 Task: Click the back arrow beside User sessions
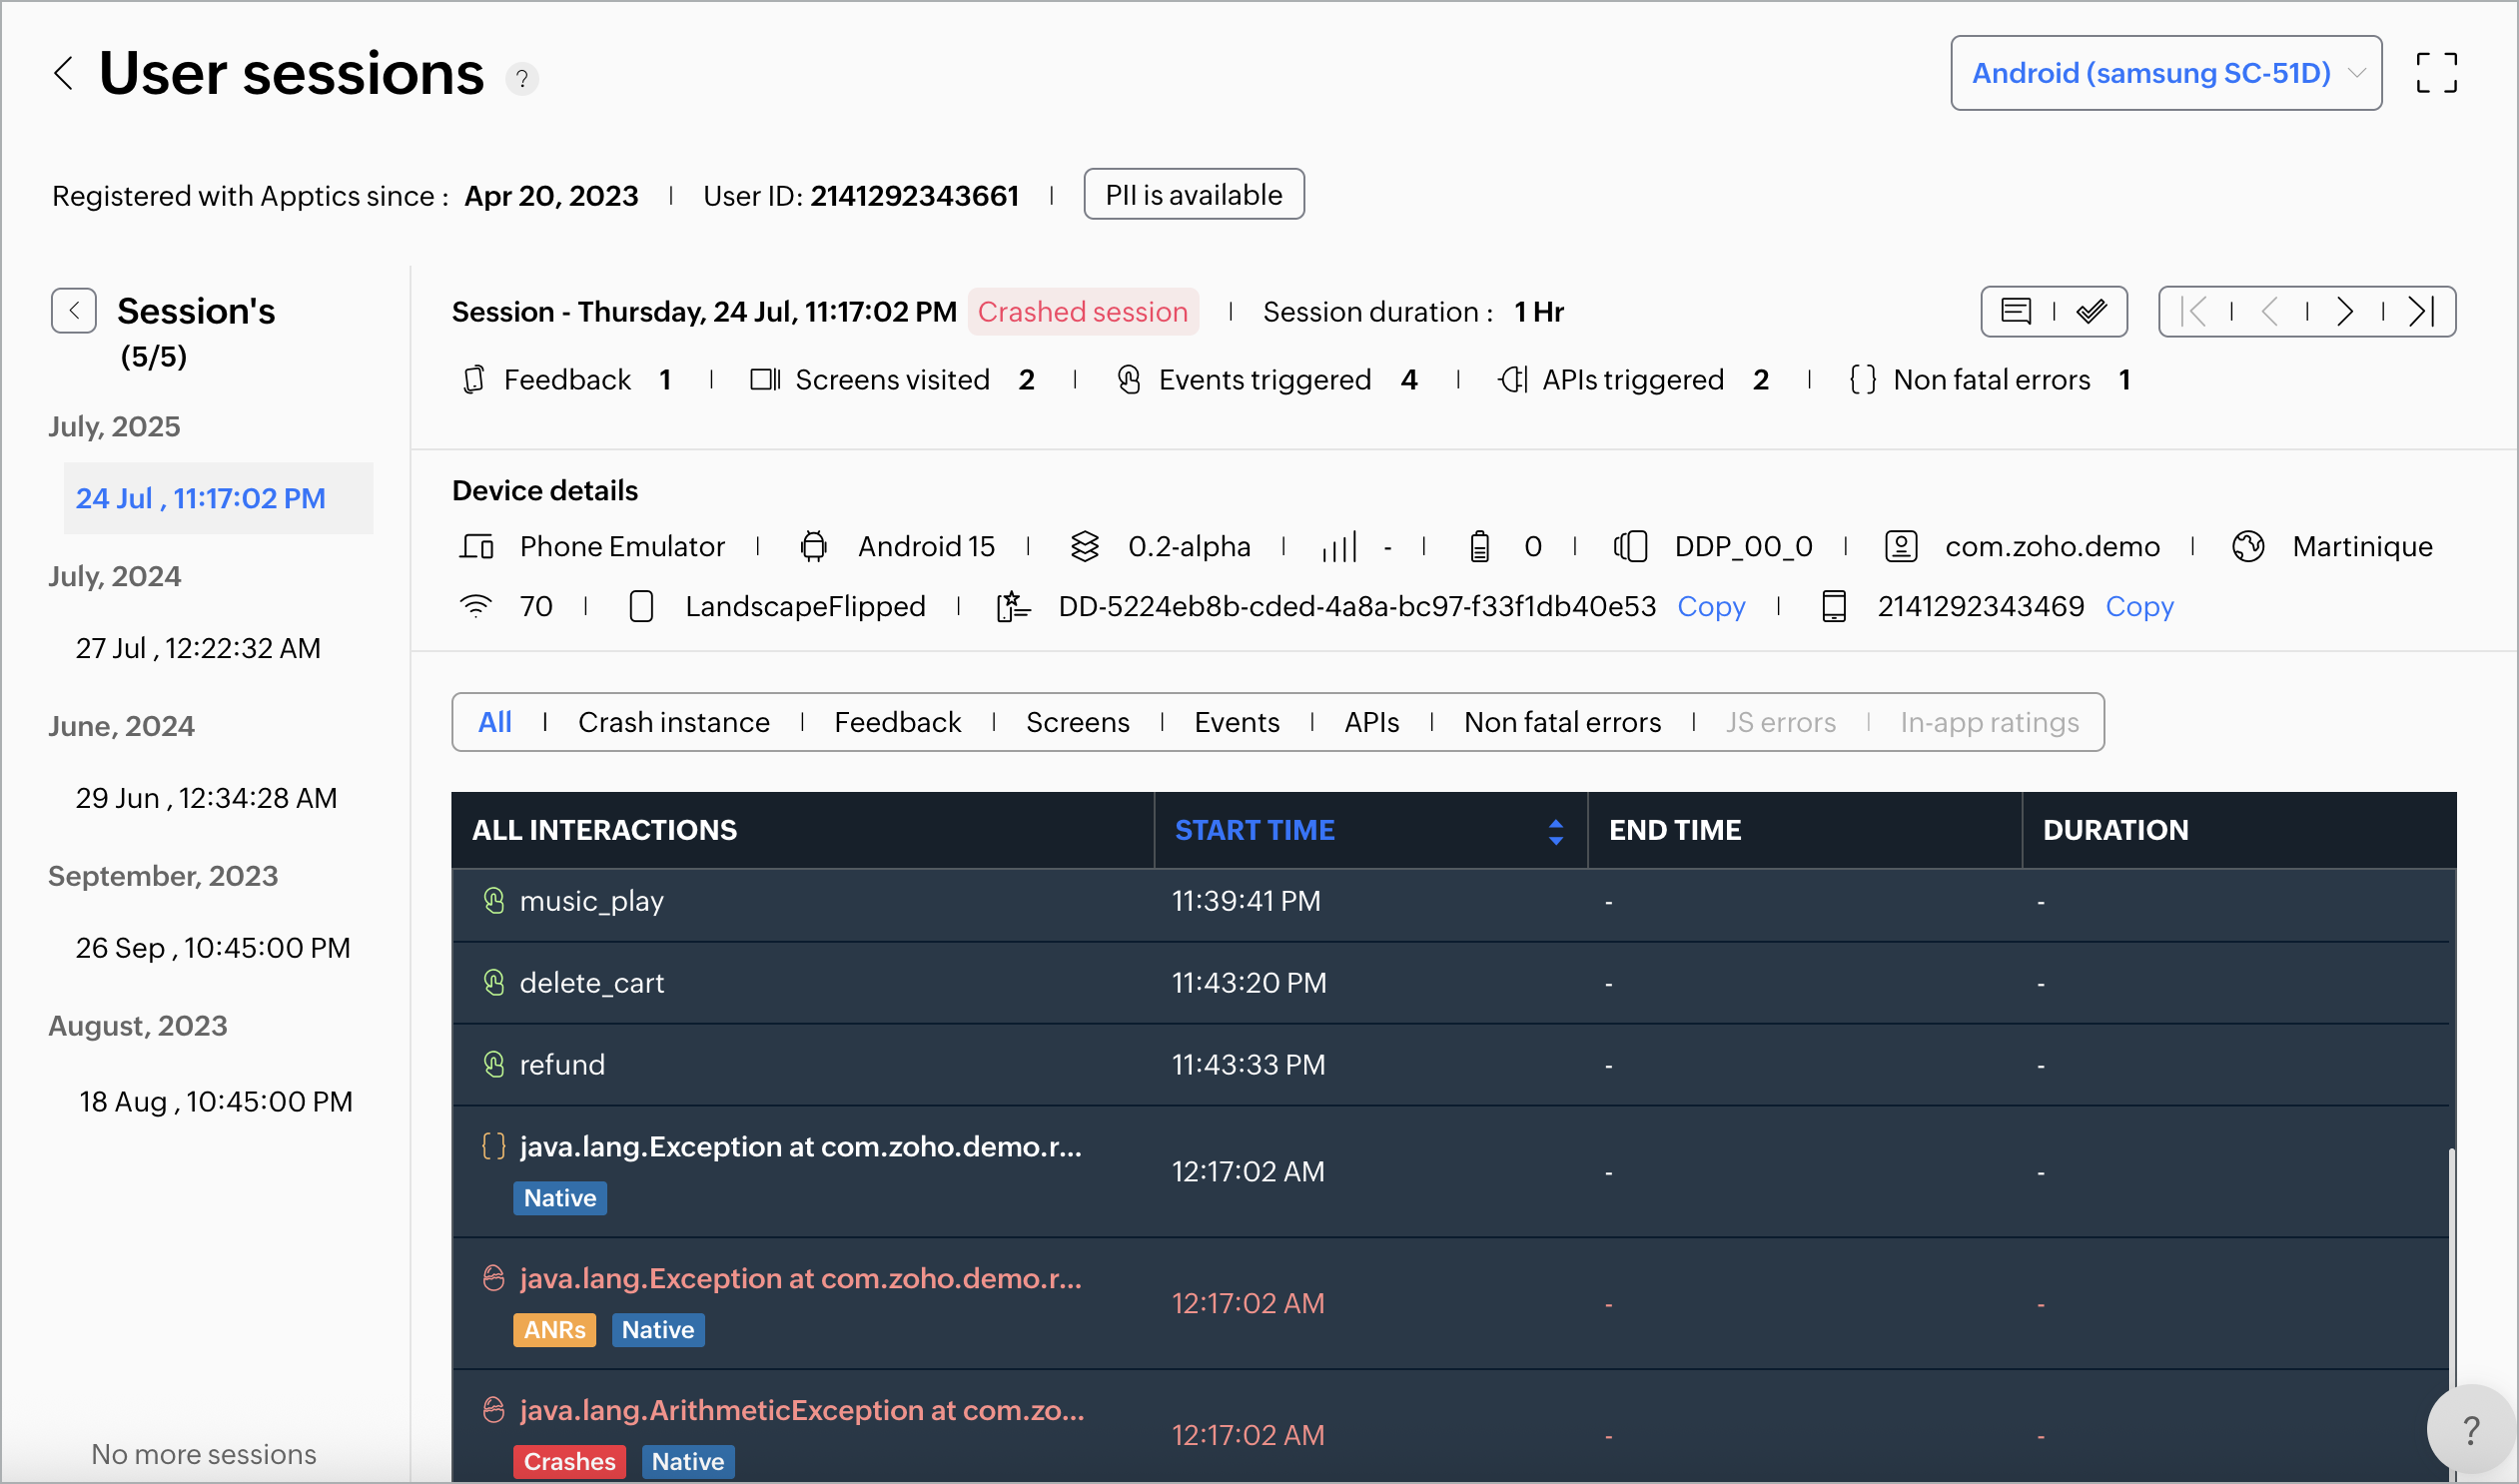[63, 73]
